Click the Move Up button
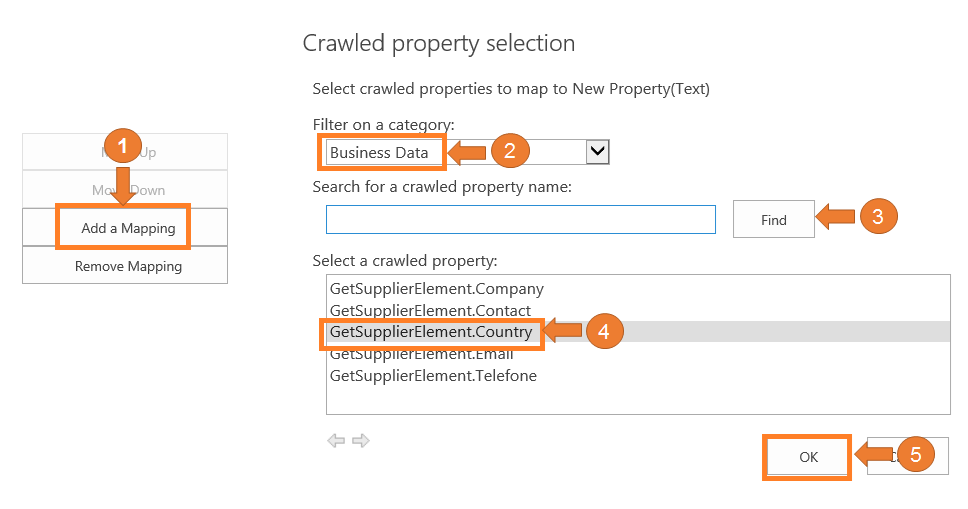The image size is (968, 509). pyautogui.click(x=125, y=152)
